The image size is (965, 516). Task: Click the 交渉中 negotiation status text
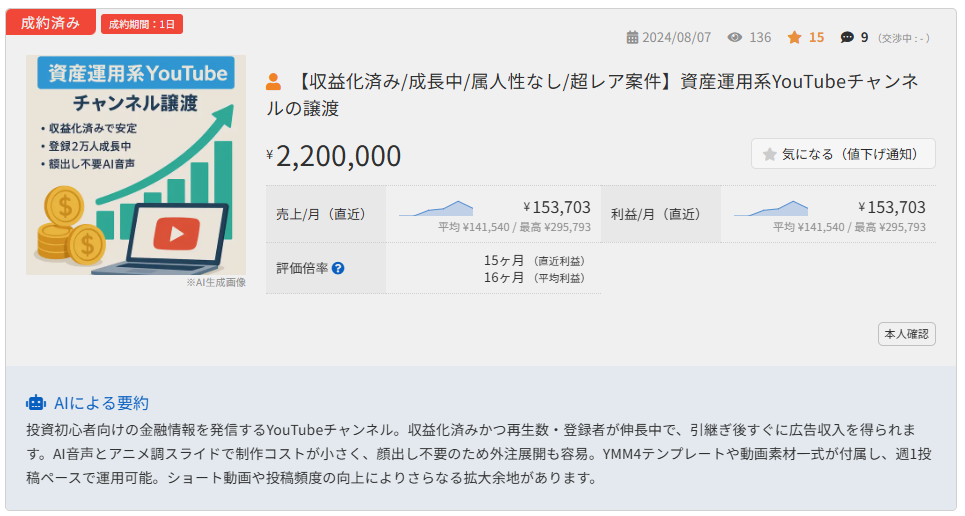904,38
